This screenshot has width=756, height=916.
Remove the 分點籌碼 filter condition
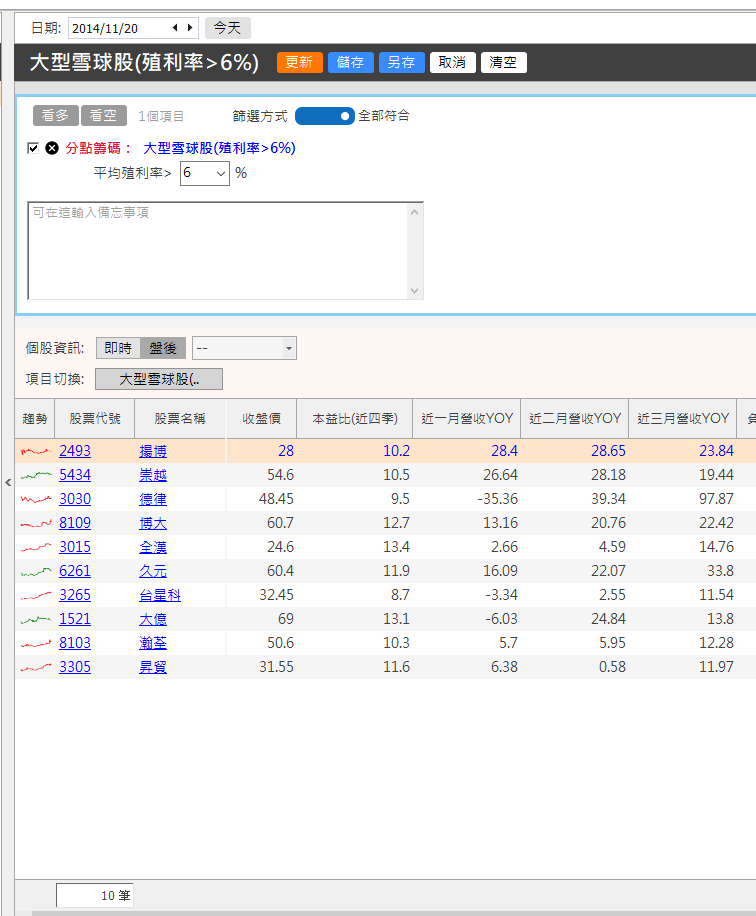point(52,148)
